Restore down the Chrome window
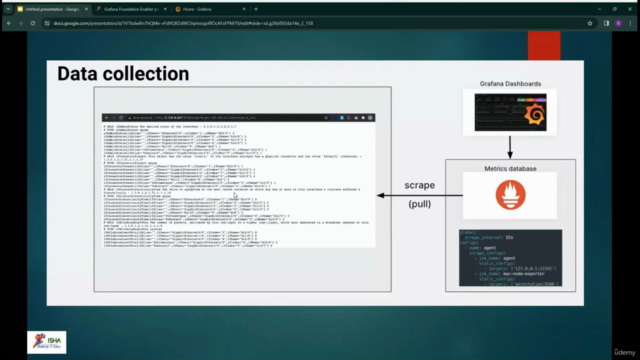The image size is (640, 360). pos(615,9)
